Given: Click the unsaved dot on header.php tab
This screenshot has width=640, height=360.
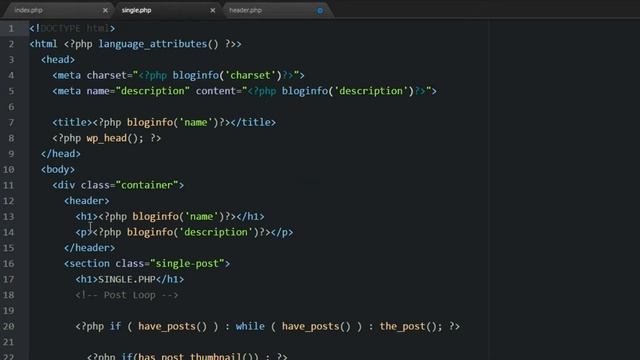Looking at the screenshot, I should [x=320, y=11].
